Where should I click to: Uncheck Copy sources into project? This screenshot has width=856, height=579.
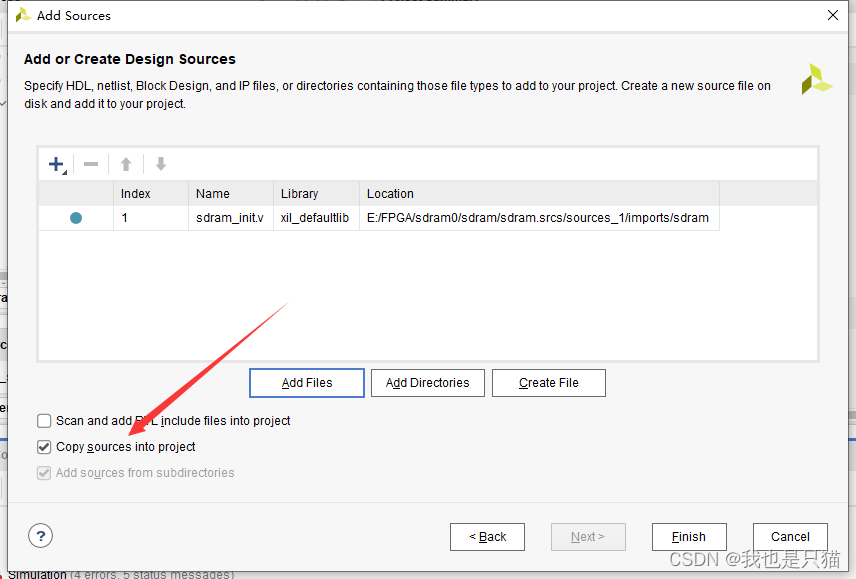44,447
